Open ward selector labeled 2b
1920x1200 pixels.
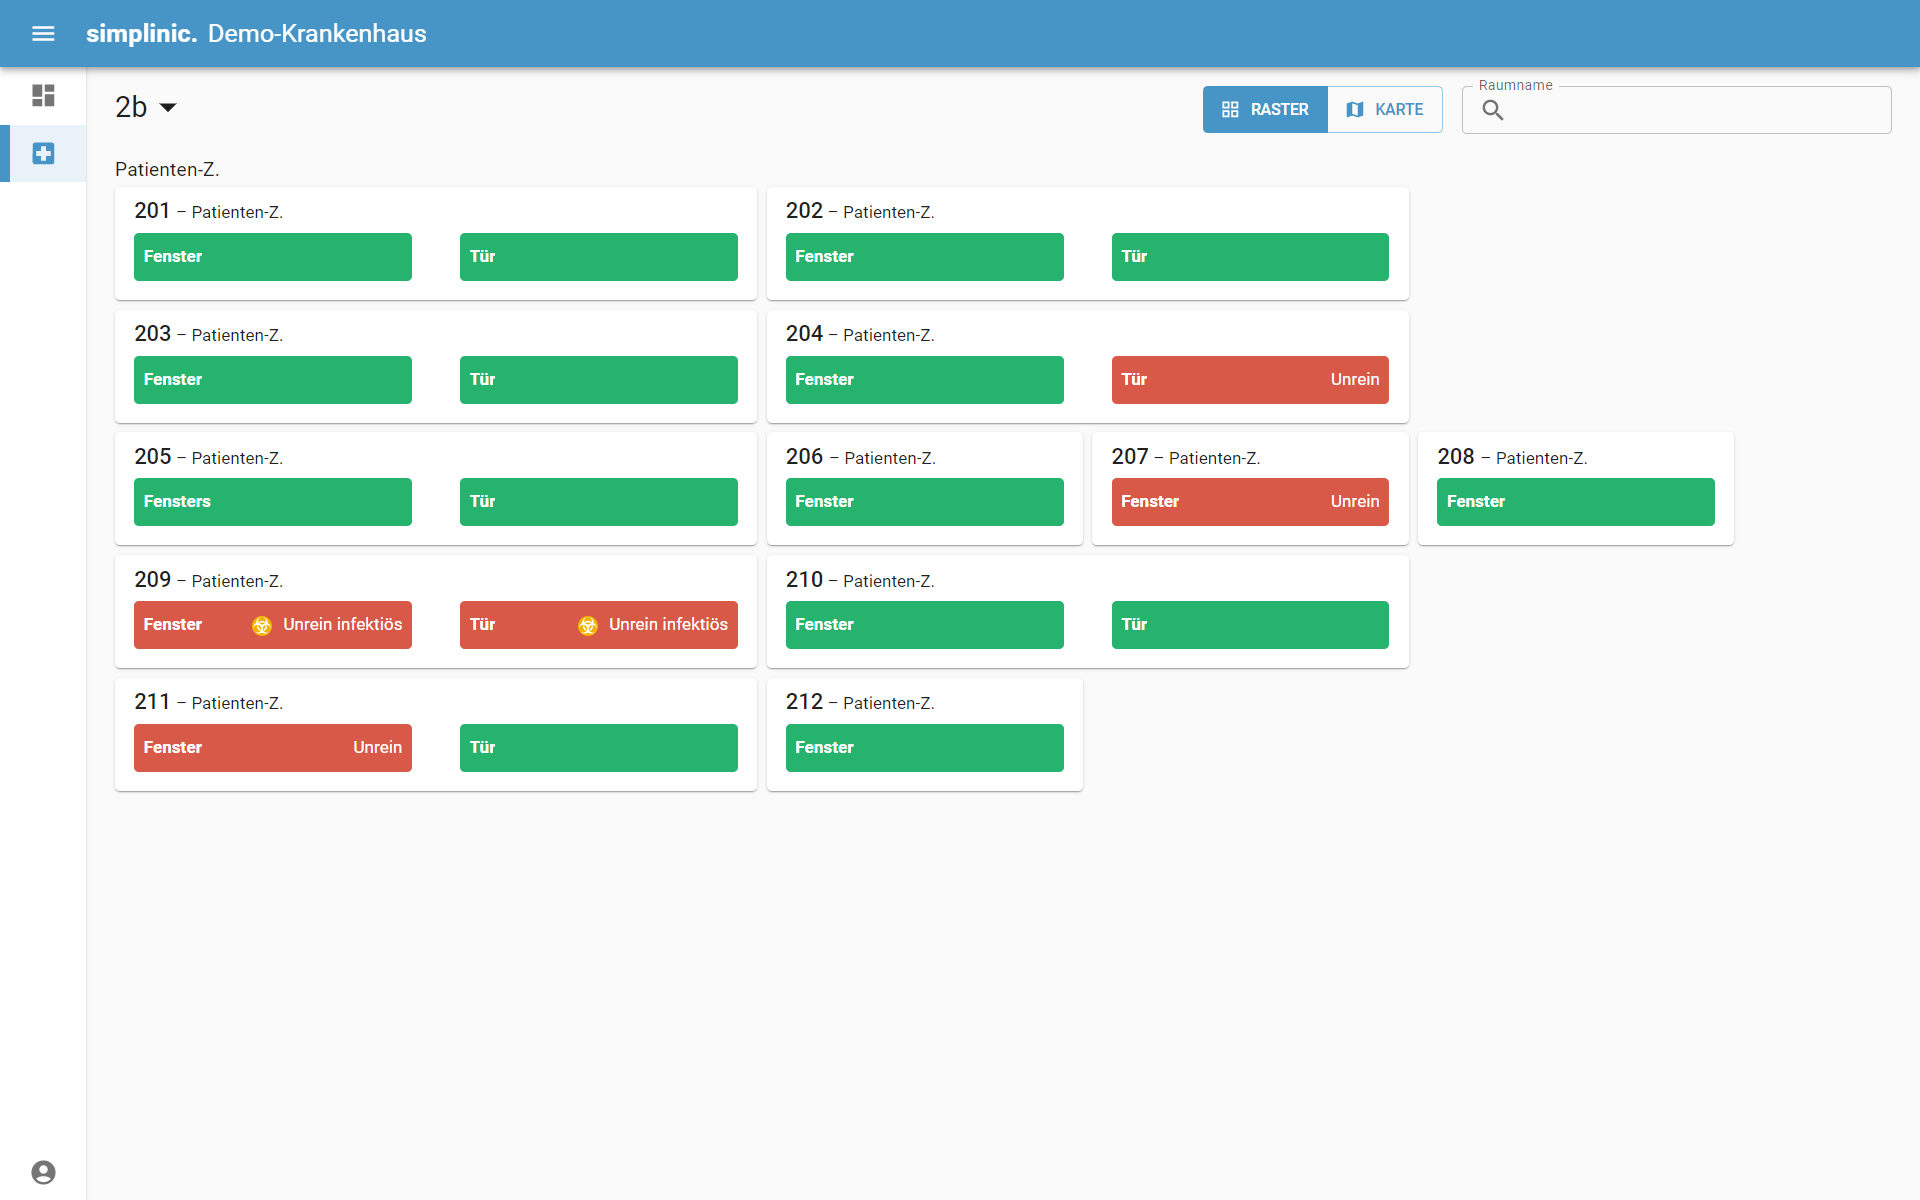pos(131,108)
